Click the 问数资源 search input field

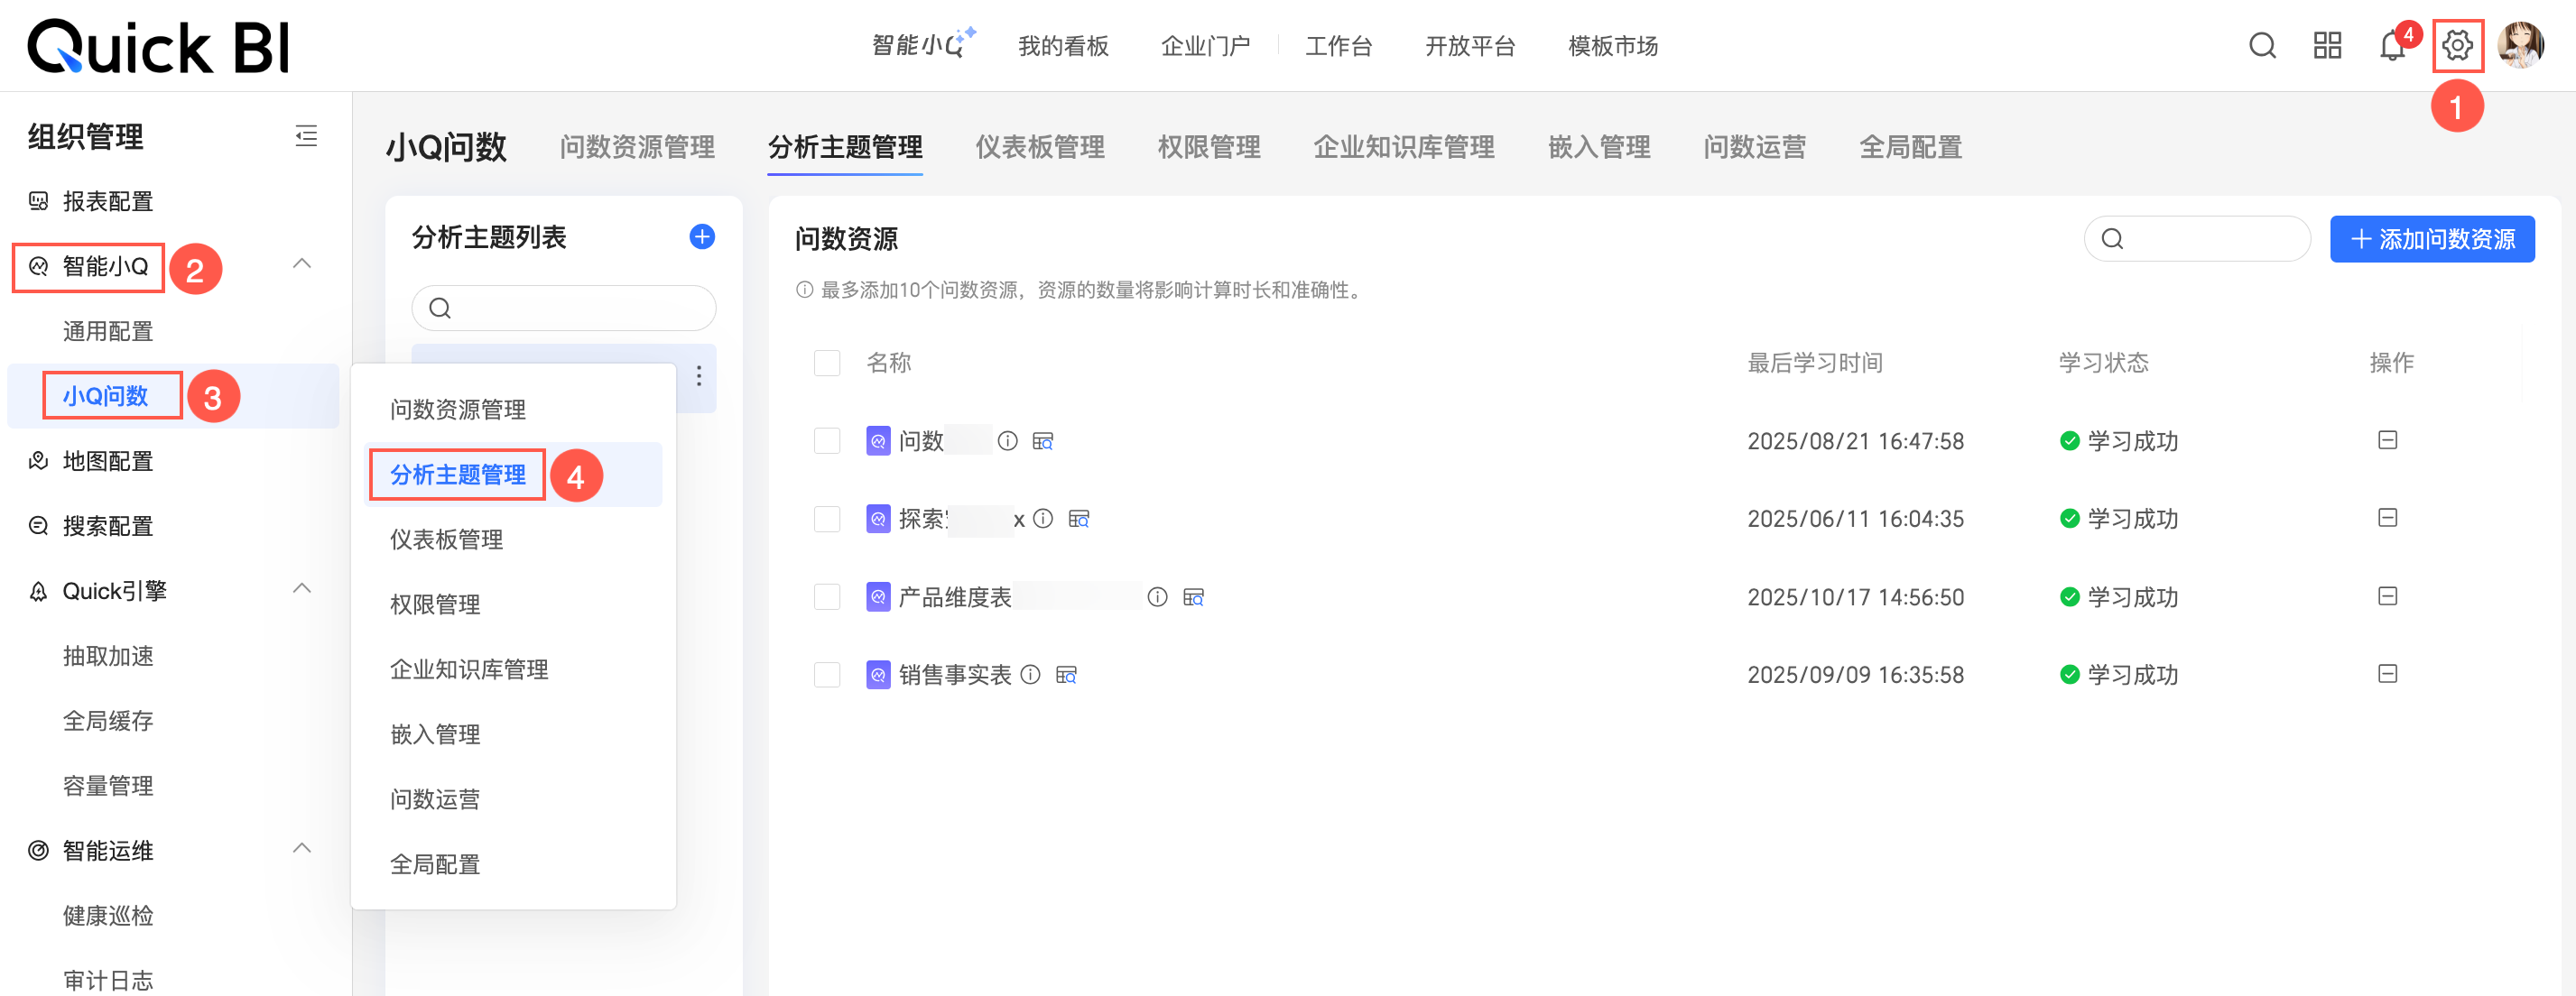(x=2210, y=239)
